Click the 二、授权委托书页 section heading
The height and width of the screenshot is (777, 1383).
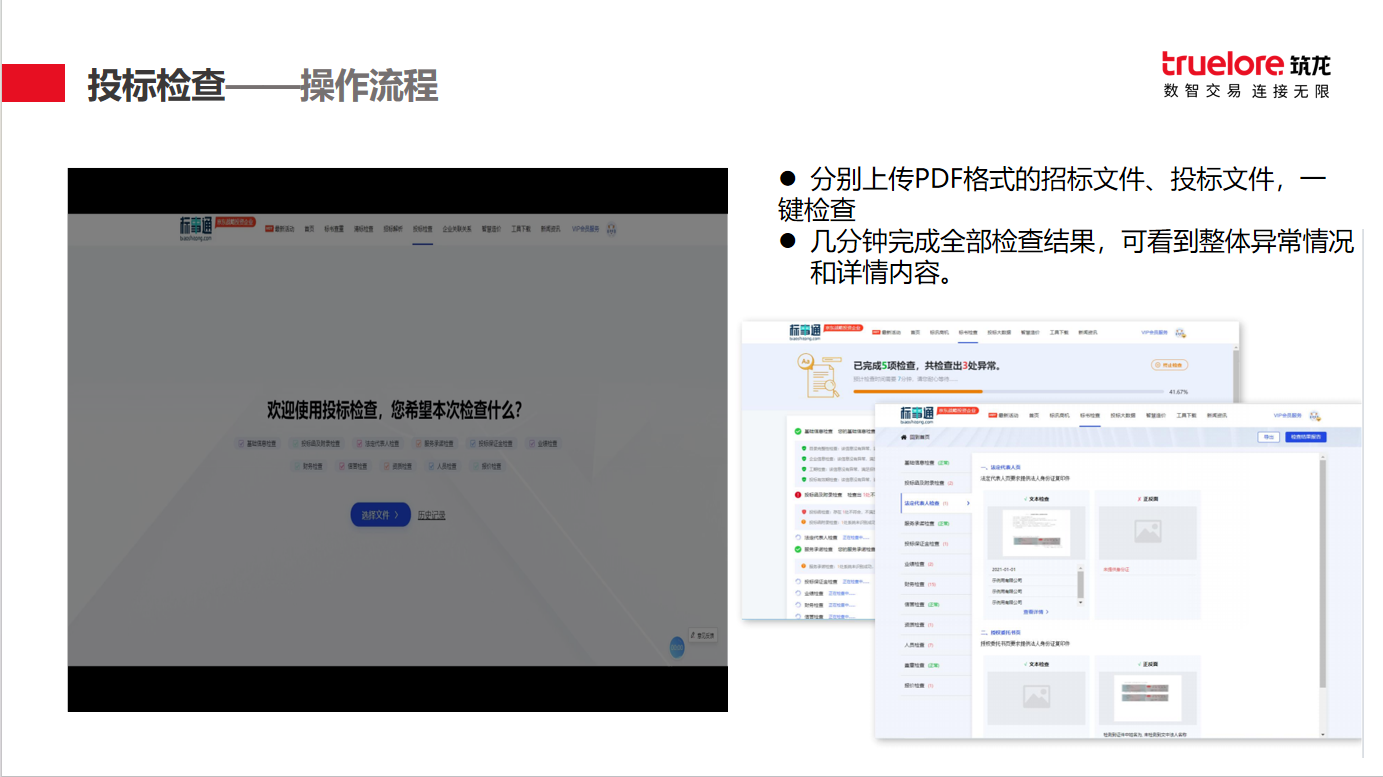pyautogui.click(x=1001, y=632)
